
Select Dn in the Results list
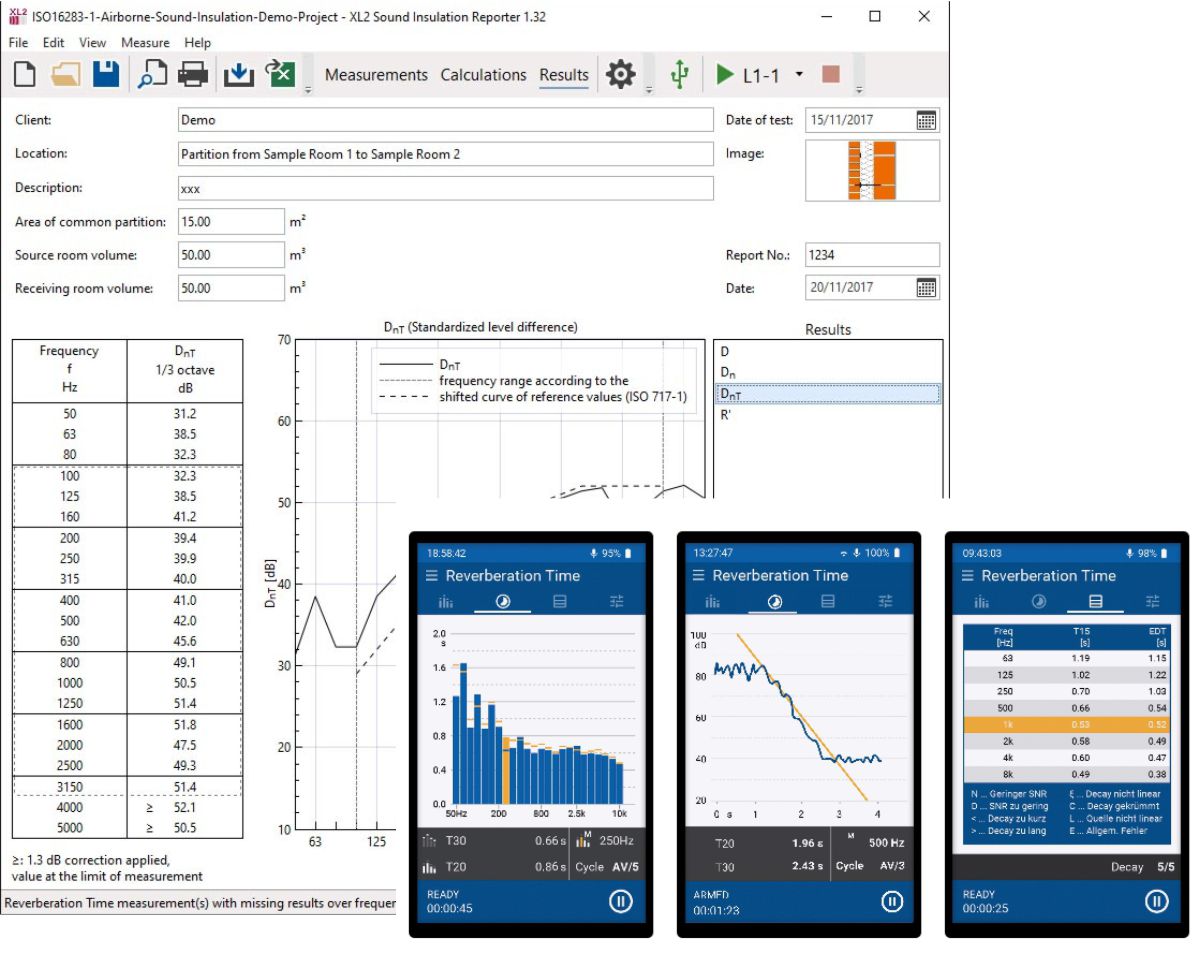click(728, 373)
